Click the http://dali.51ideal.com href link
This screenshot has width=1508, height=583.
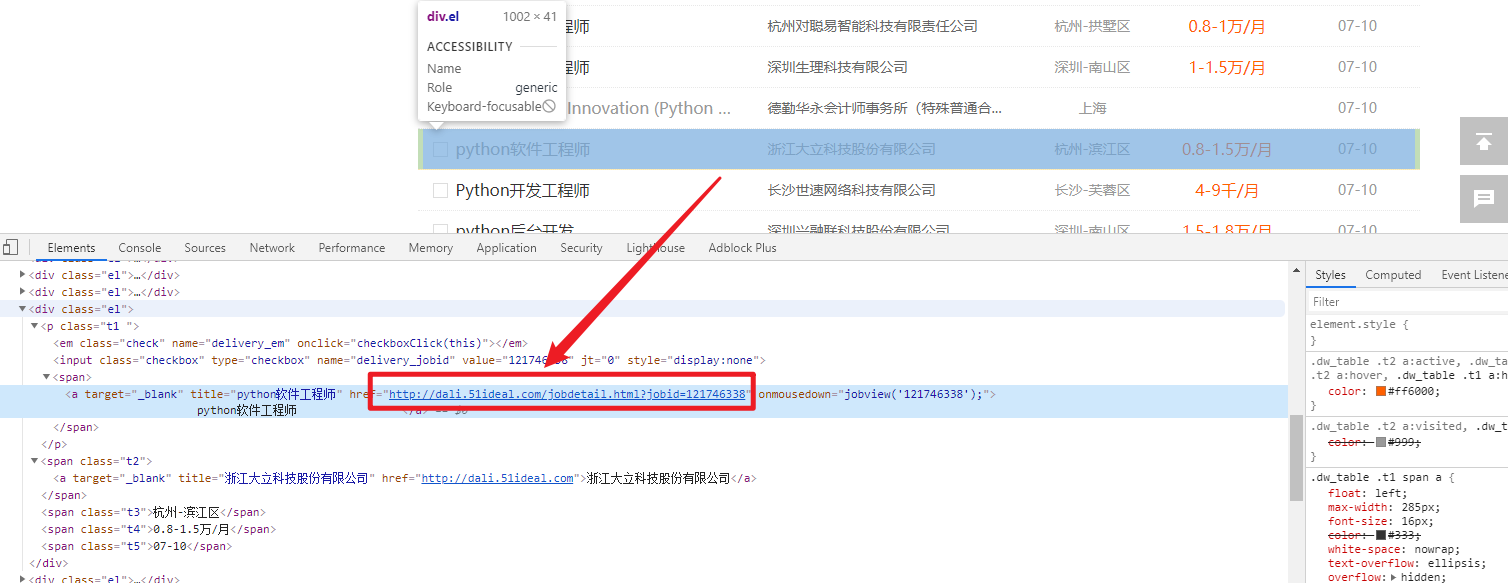point(498,478)
